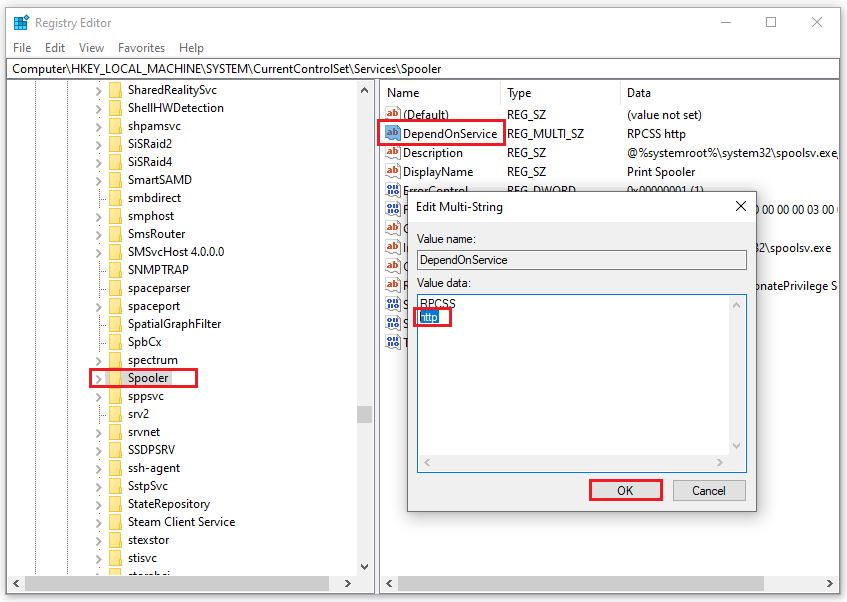Click the SSDPSRV folder icon
The image size is (847, 602).
point(115,450)
